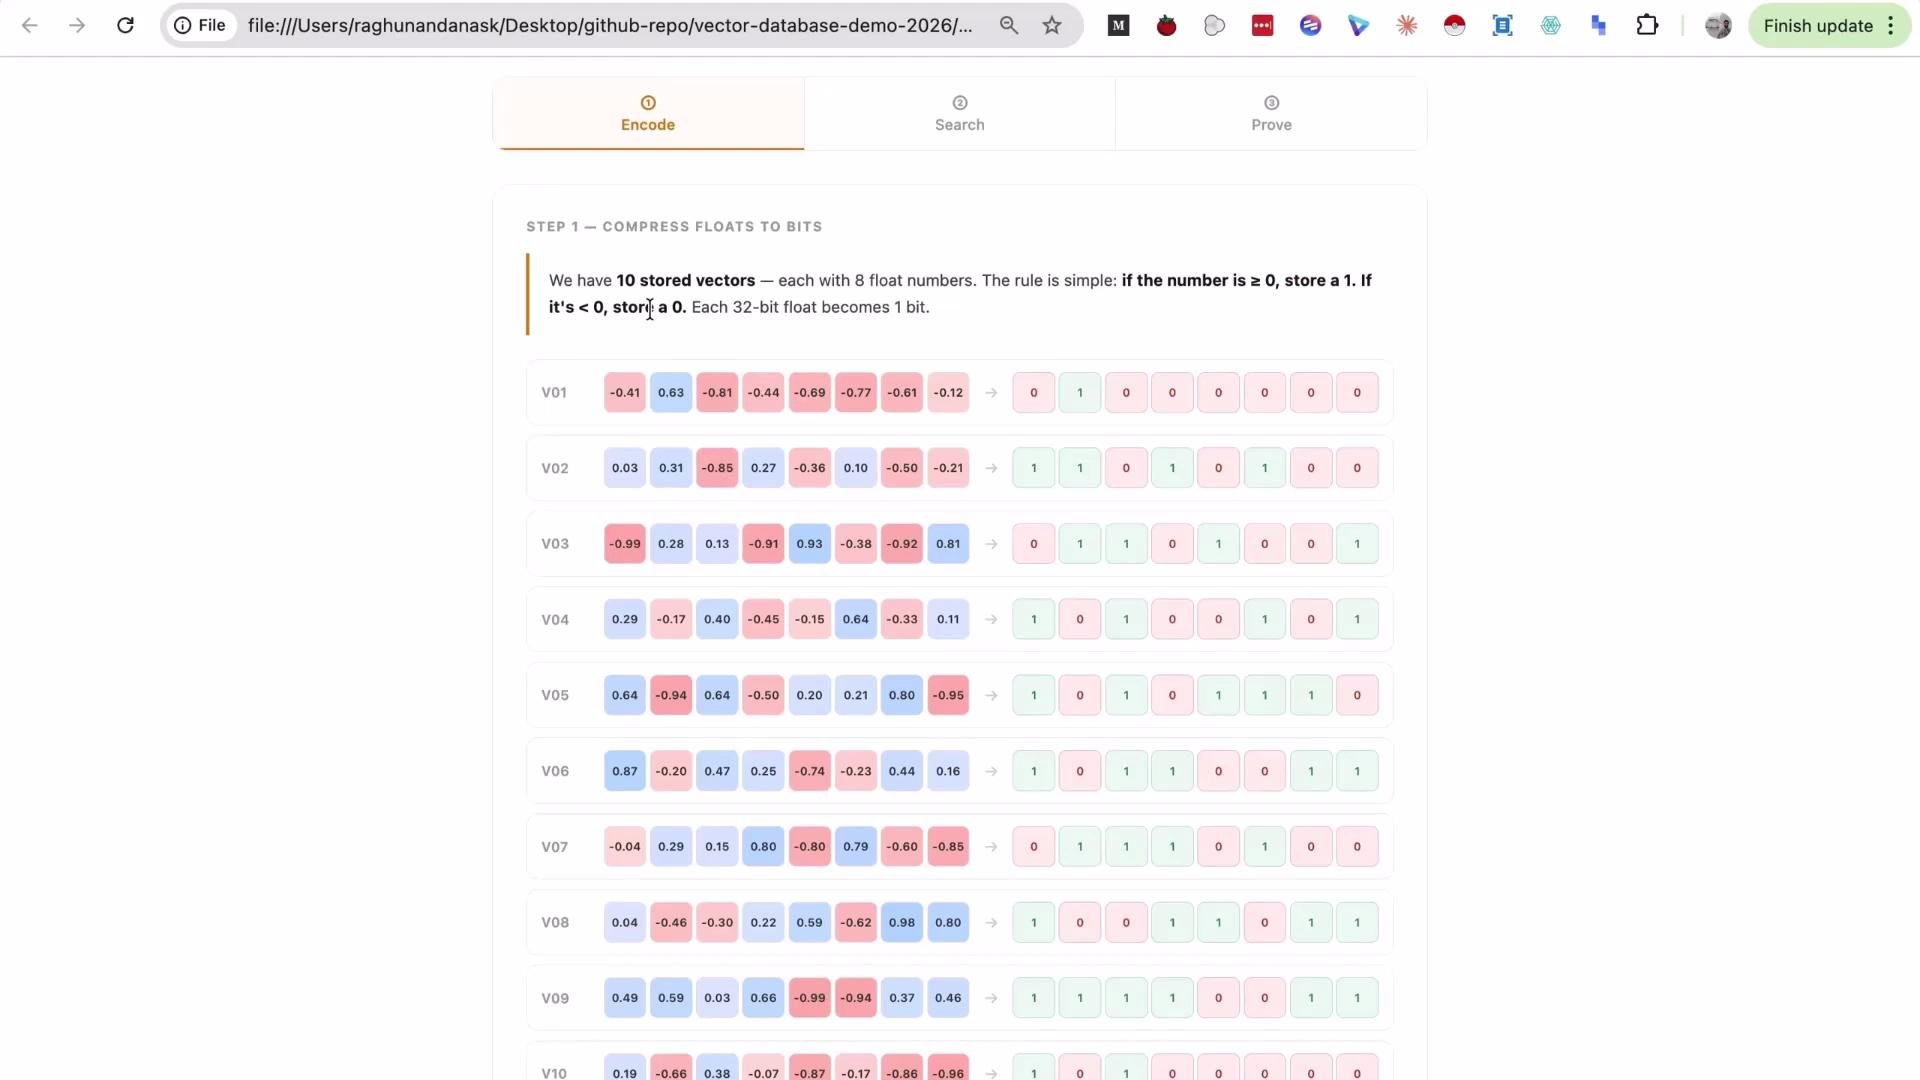Open the browser profile avatar
This screenshot has width=1920, height=1080.
click(1718, 26)
